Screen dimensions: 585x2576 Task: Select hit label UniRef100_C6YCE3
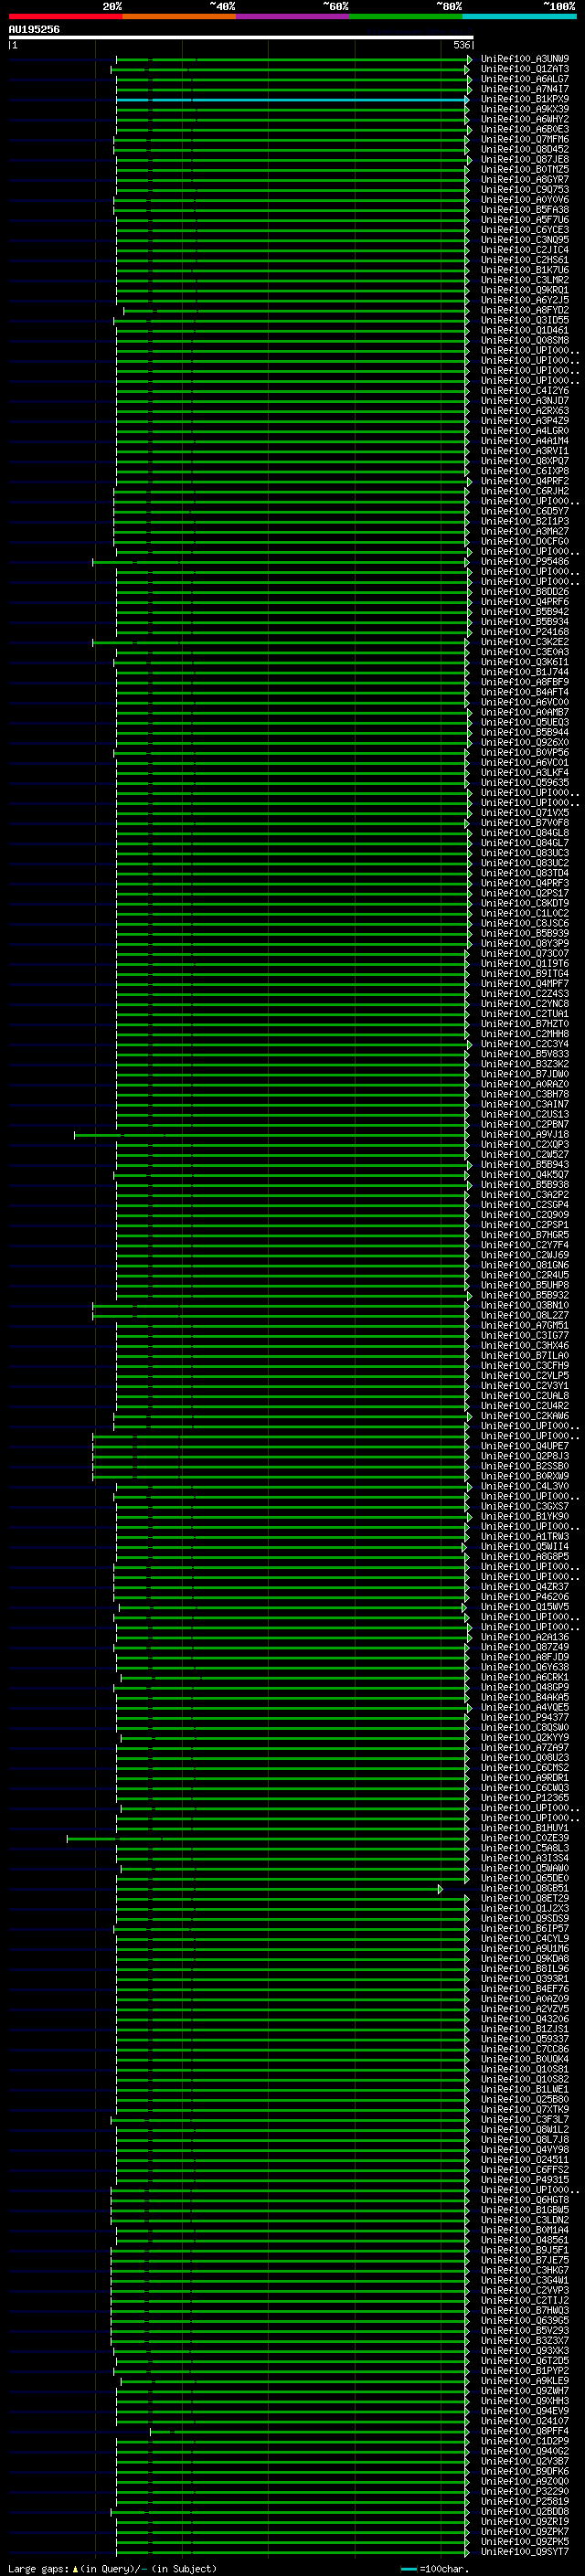(524, 230)
